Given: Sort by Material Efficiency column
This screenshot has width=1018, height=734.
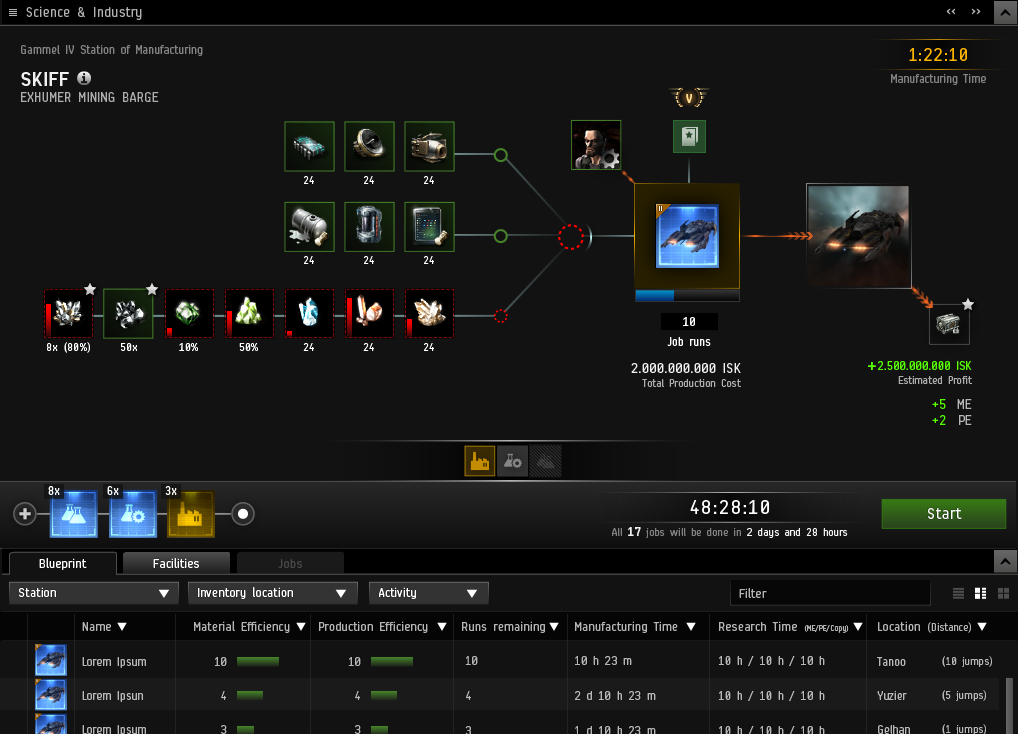Looking at the screenshot, I should click(249, 627).
